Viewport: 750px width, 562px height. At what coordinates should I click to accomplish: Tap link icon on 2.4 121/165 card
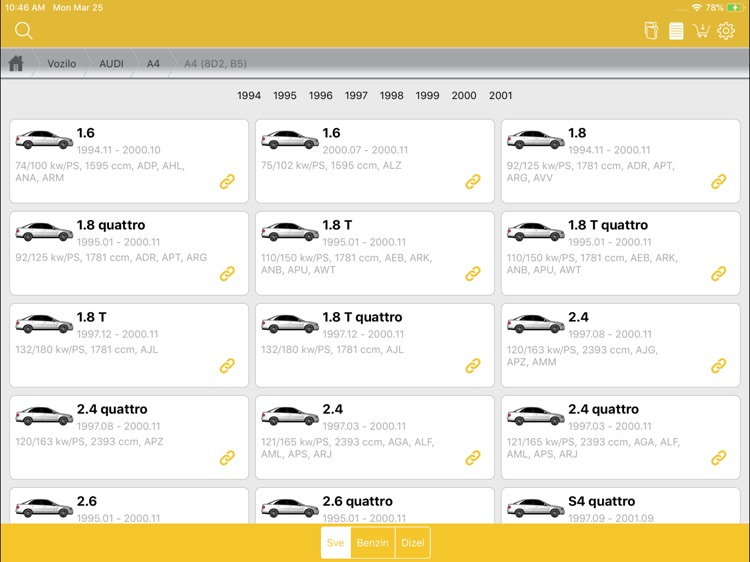[473, 458]
